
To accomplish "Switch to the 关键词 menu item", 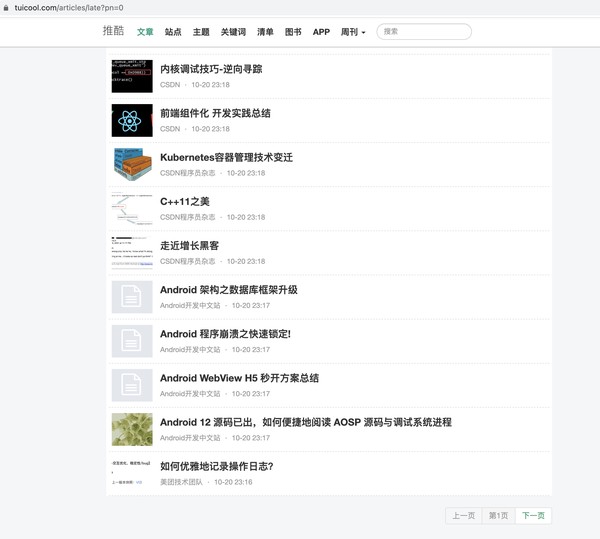I will tap(233, 32).
